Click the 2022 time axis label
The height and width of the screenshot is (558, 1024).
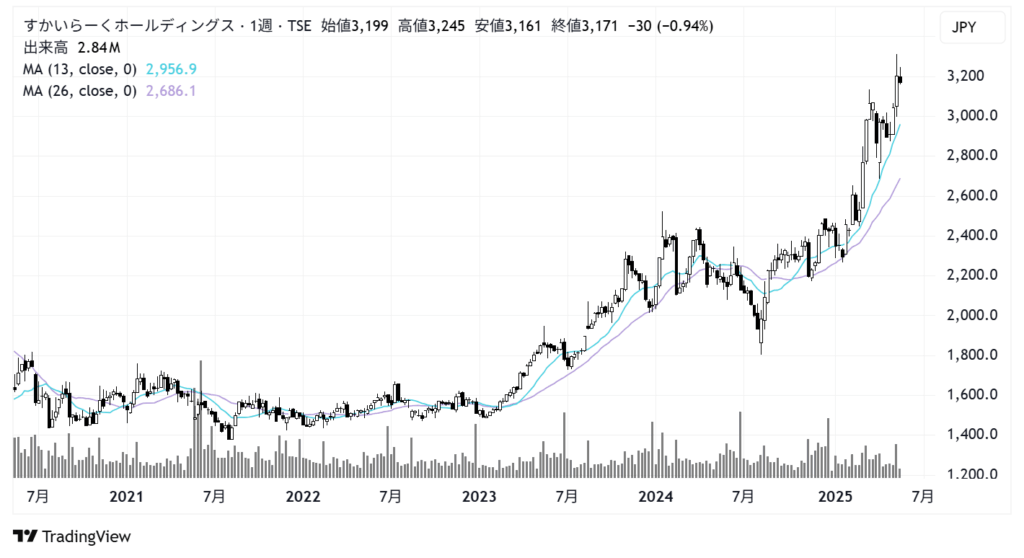(303, 497)
